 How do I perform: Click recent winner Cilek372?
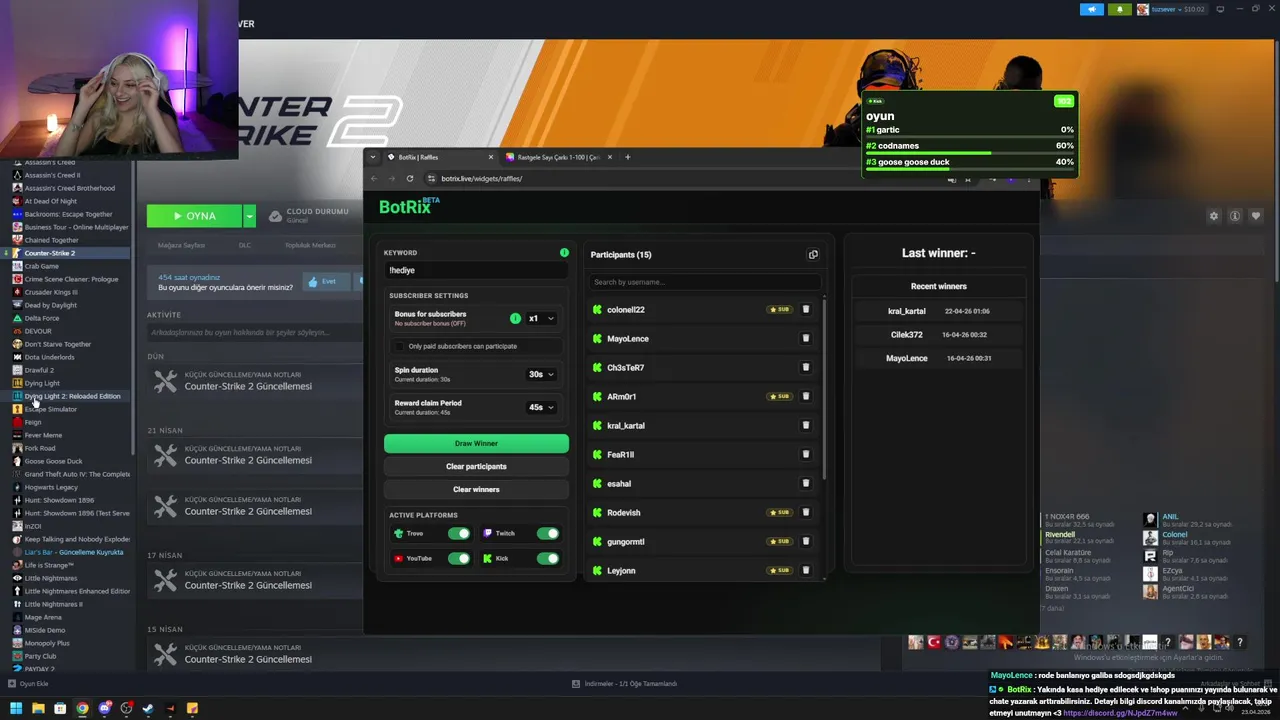907,334
